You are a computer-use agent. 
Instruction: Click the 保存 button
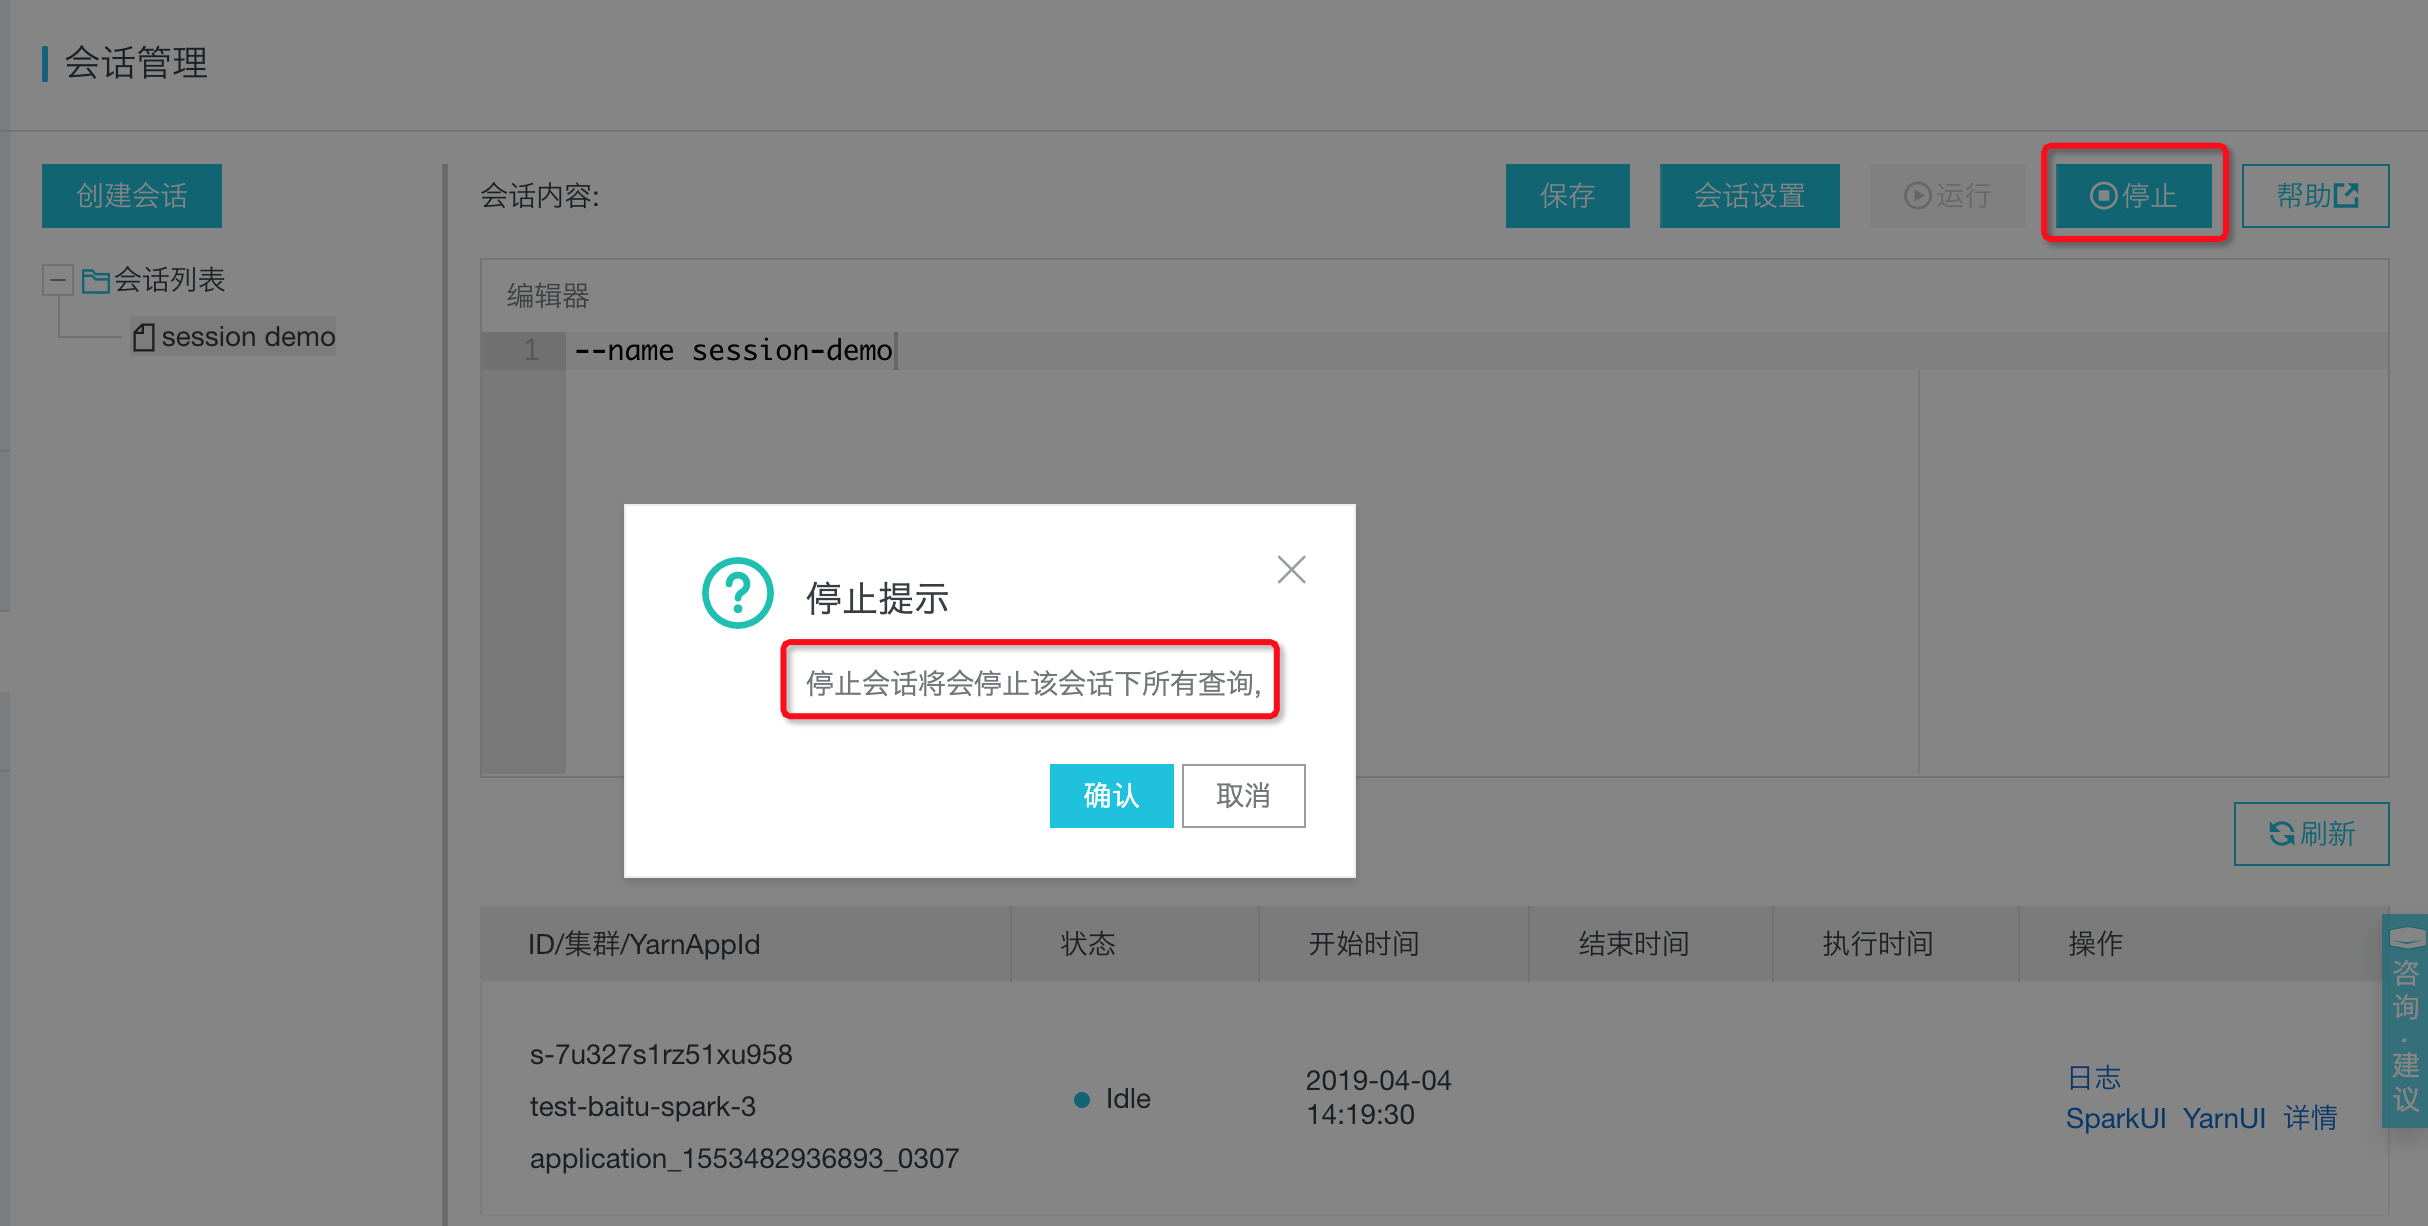click(1567, 196)
